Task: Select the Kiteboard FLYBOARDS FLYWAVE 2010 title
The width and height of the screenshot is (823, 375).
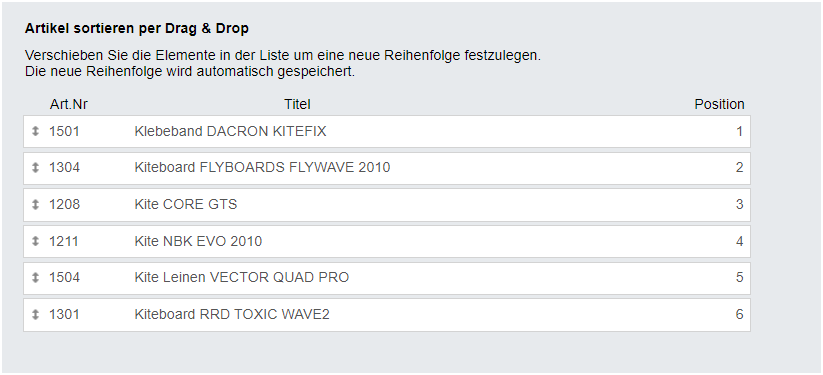Action: click(262, 168)
